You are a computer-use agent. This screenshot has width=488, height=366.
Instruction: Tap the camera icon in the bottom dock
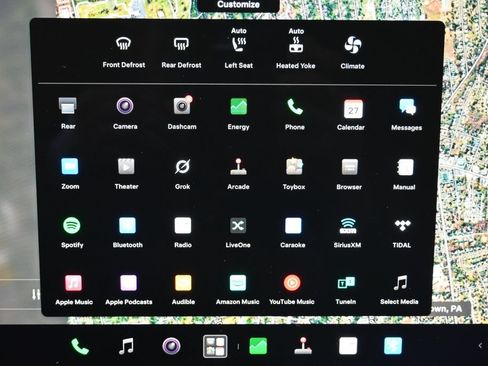tap(171, 346)
